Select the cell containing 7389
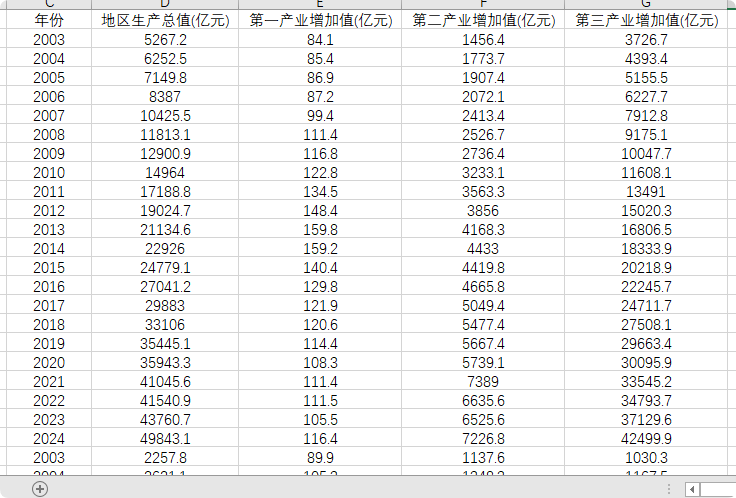This screenshot has height=498, width=736. pyautogui.click(x=483, y=382)
